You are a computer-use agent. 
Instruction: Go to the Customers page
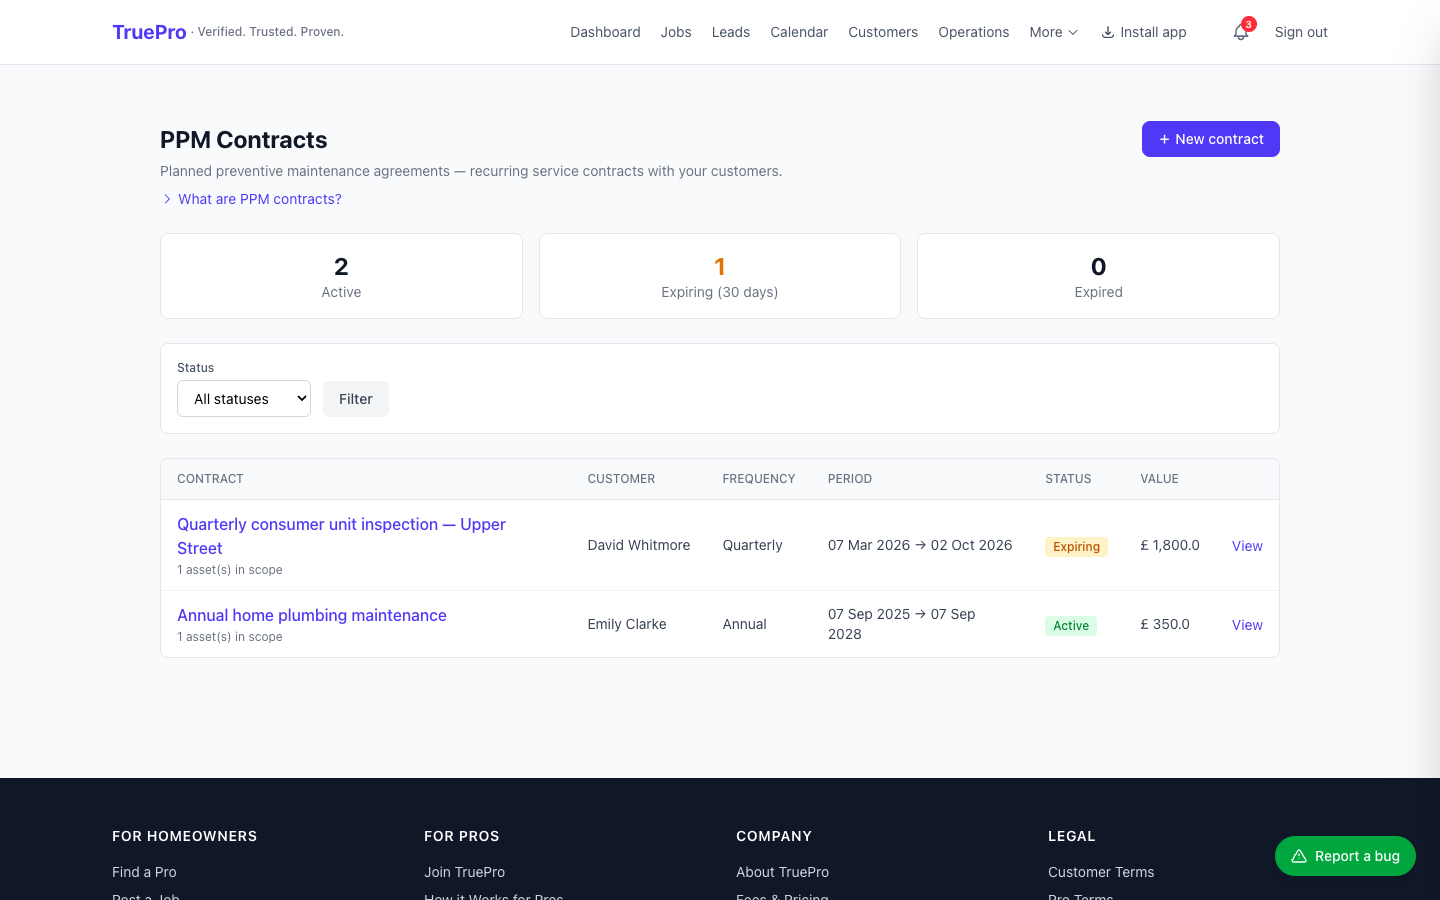[x=883, y=32]
